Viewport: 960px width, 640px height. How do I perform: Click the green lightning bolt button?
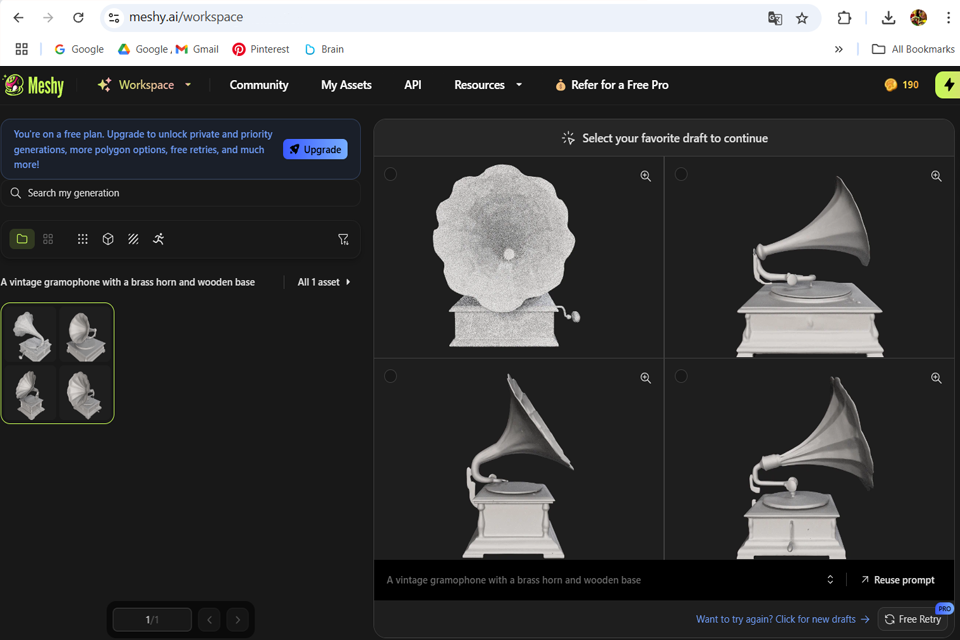tap(948, 85)
